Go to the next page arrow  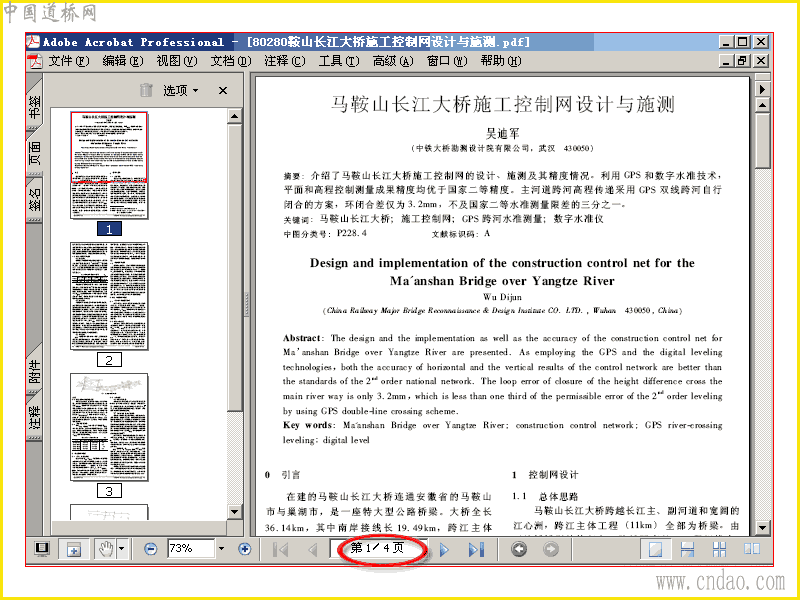point(444,549)
